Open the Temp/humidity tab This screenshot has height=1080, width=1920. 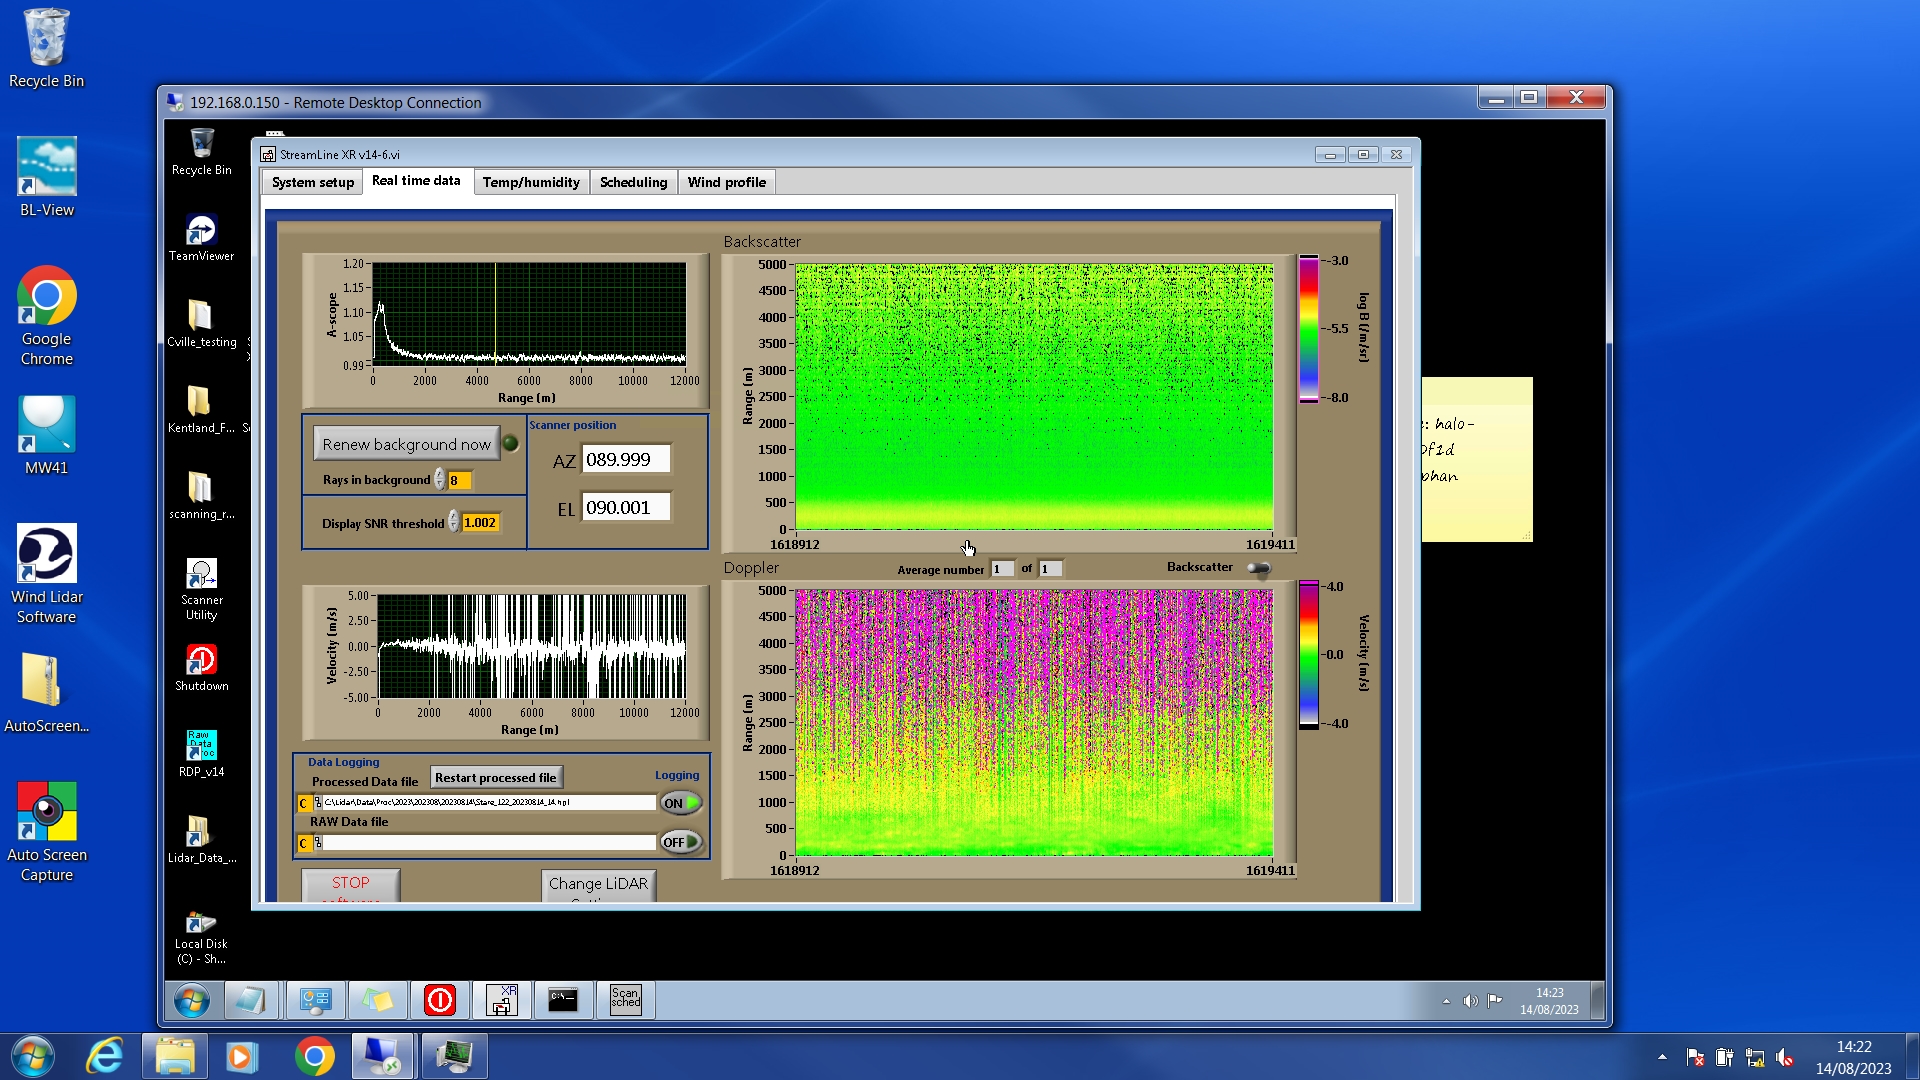[x=530, y=182]
